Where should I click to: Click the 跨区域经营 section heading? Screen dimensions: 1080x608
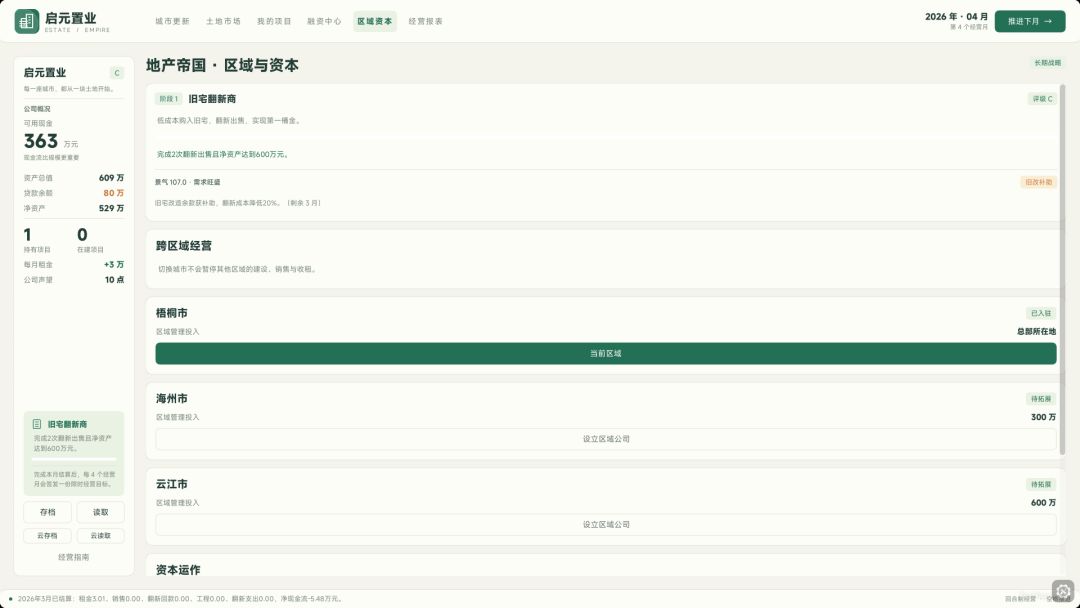pos(184,246)
